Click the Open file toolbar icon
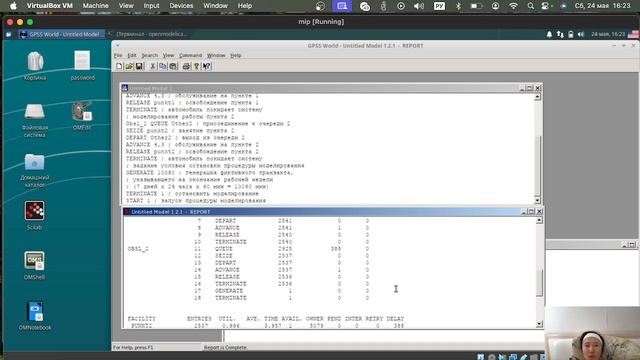The height and width of the screenshot is (360, 640). (x=129, y=66)
